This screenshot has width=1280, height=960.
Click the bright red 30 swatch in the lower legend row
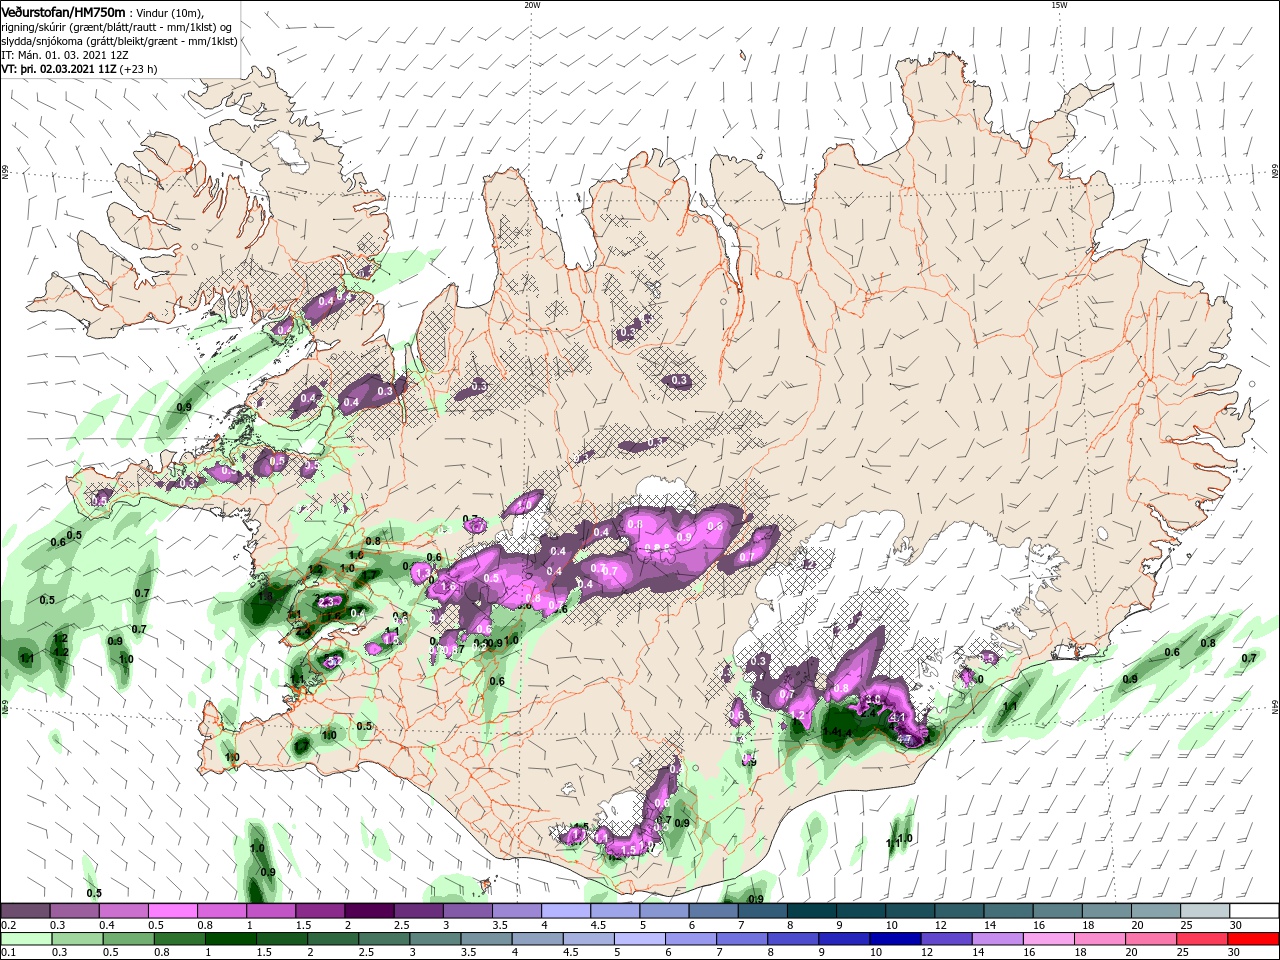pos(1254,939)
